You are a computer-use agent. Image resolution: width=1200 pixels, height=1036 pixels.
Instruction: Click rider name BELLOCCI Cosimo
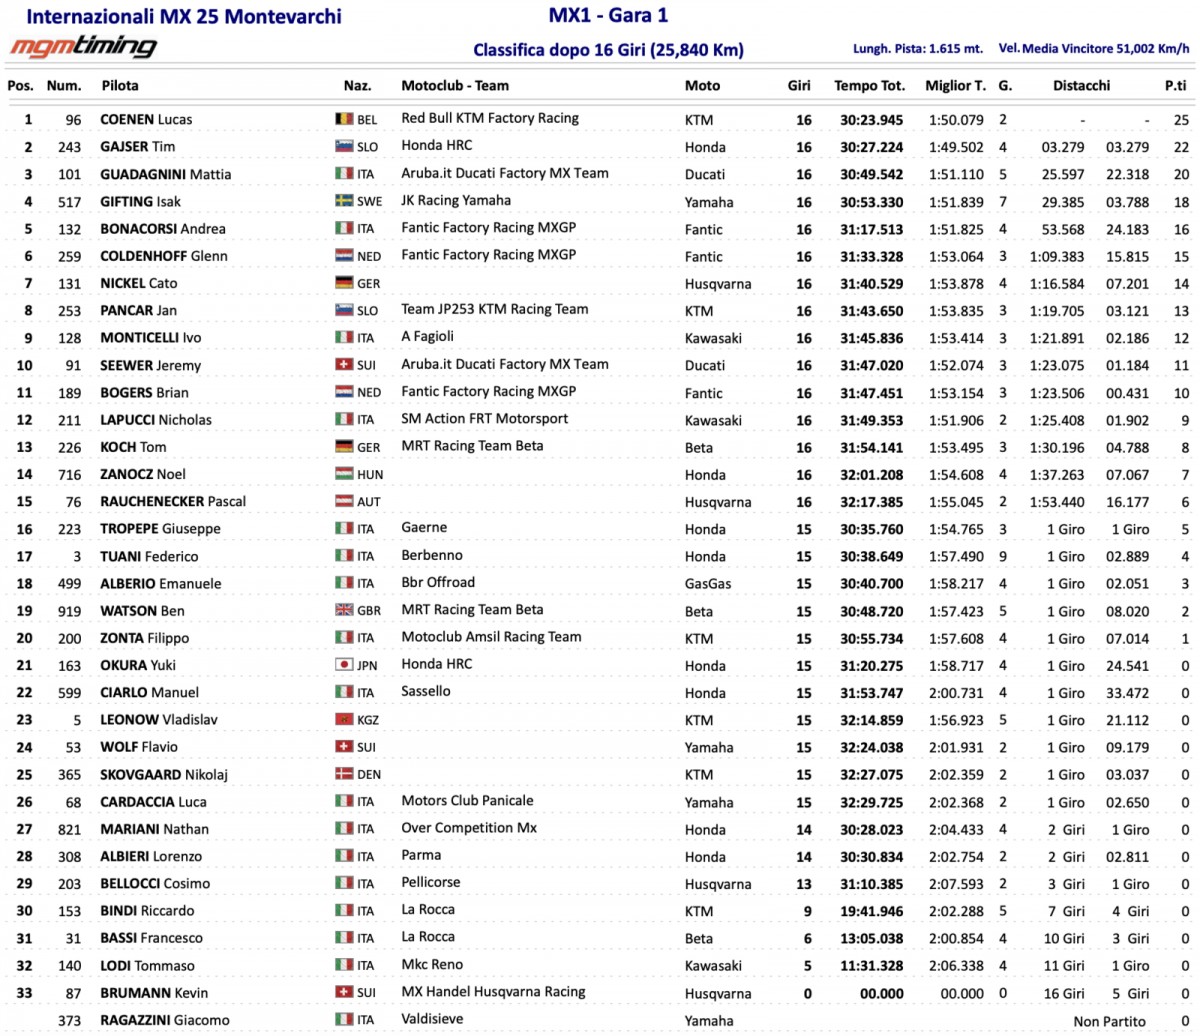[x=155, y=884]
